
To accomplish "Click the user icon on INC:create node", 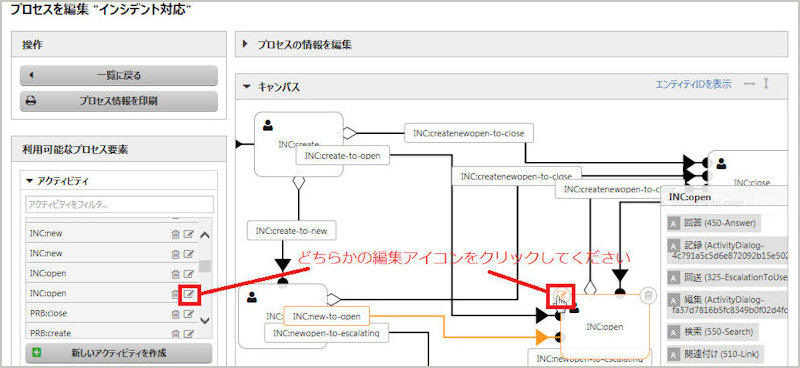I will point(267,125).
